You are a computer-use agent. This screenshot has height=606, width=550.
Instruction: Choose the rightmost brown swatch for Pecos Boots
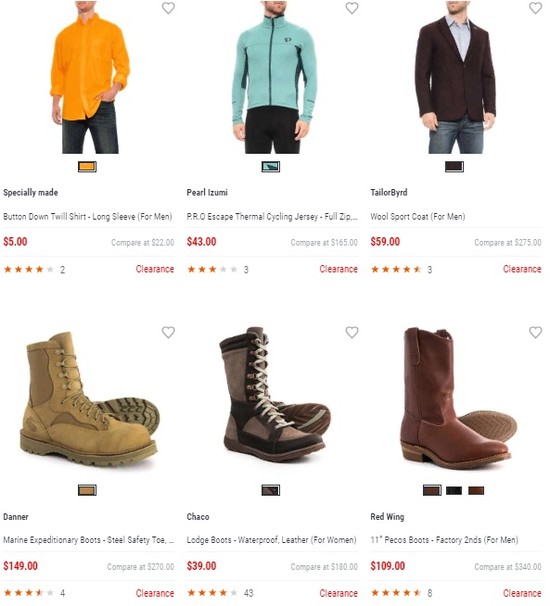(476, 490)
